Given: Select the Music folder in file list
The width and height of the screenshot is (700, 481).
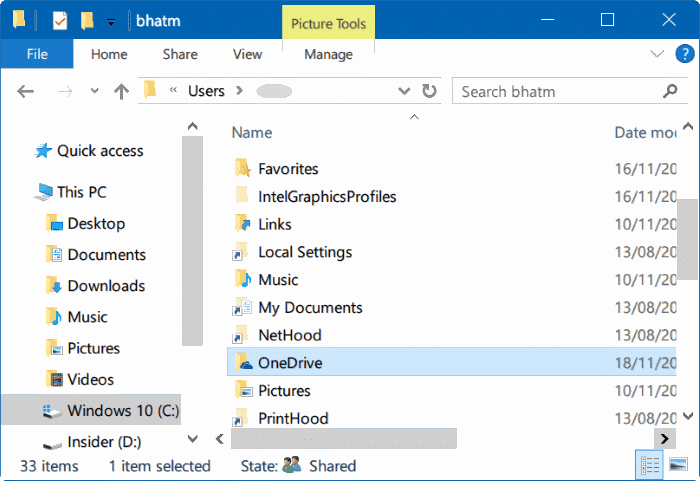Looking at the screenshot, I should [278, 280].
